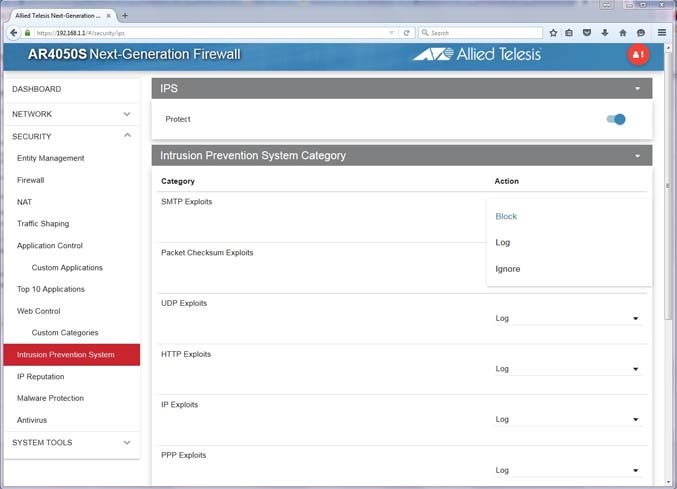This screenshot has width=677, height=489.
Task: Click the Category column header
Action: [177, 181]
